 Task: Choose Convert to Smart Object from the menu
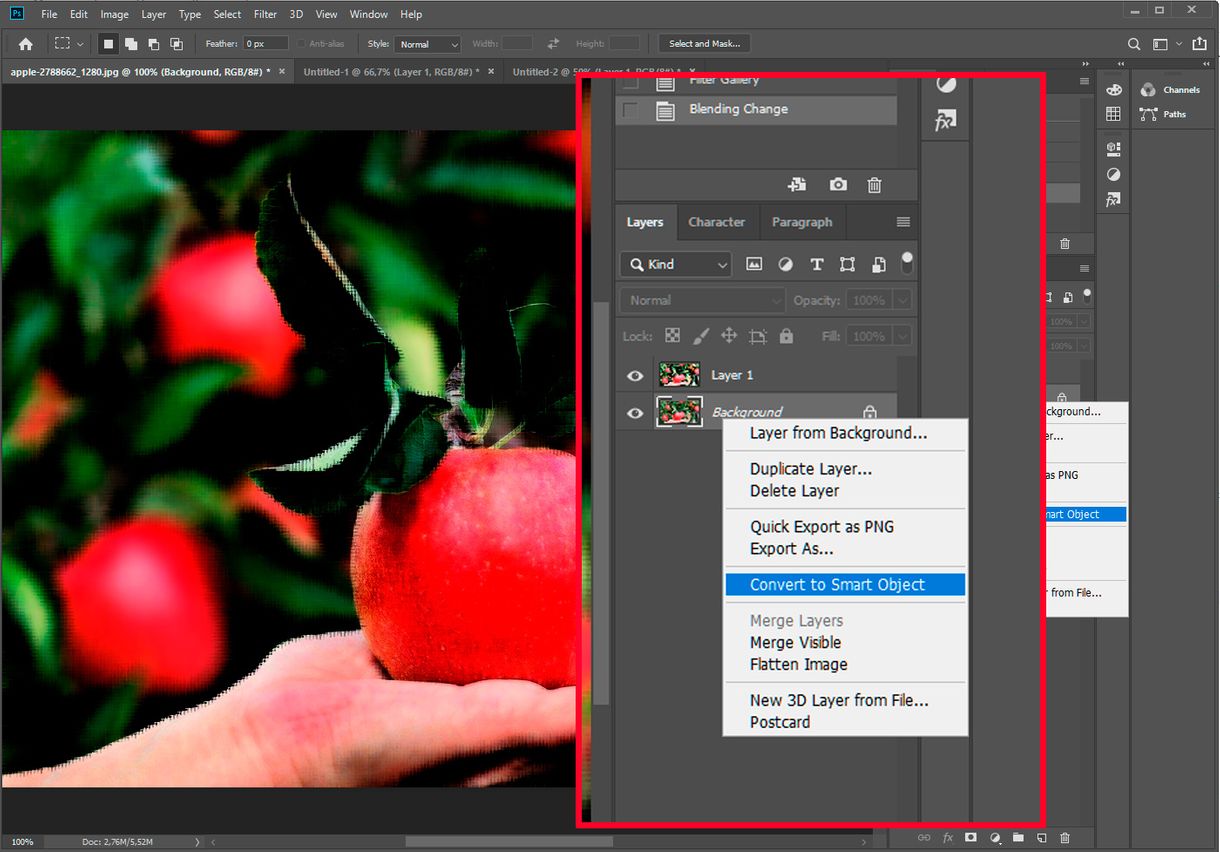(845, 584)
